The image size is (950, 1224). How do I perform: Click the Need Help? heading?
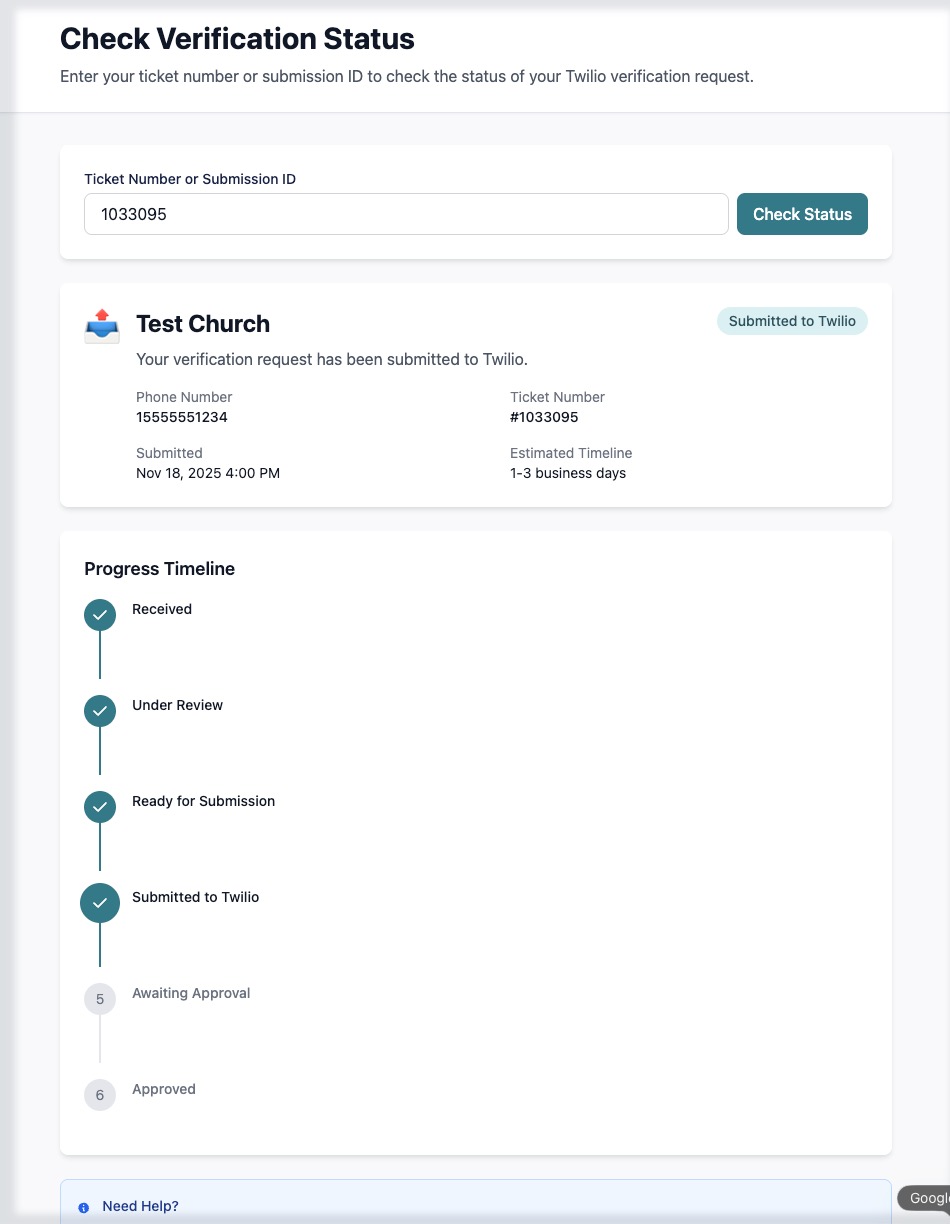[140, 1206]
